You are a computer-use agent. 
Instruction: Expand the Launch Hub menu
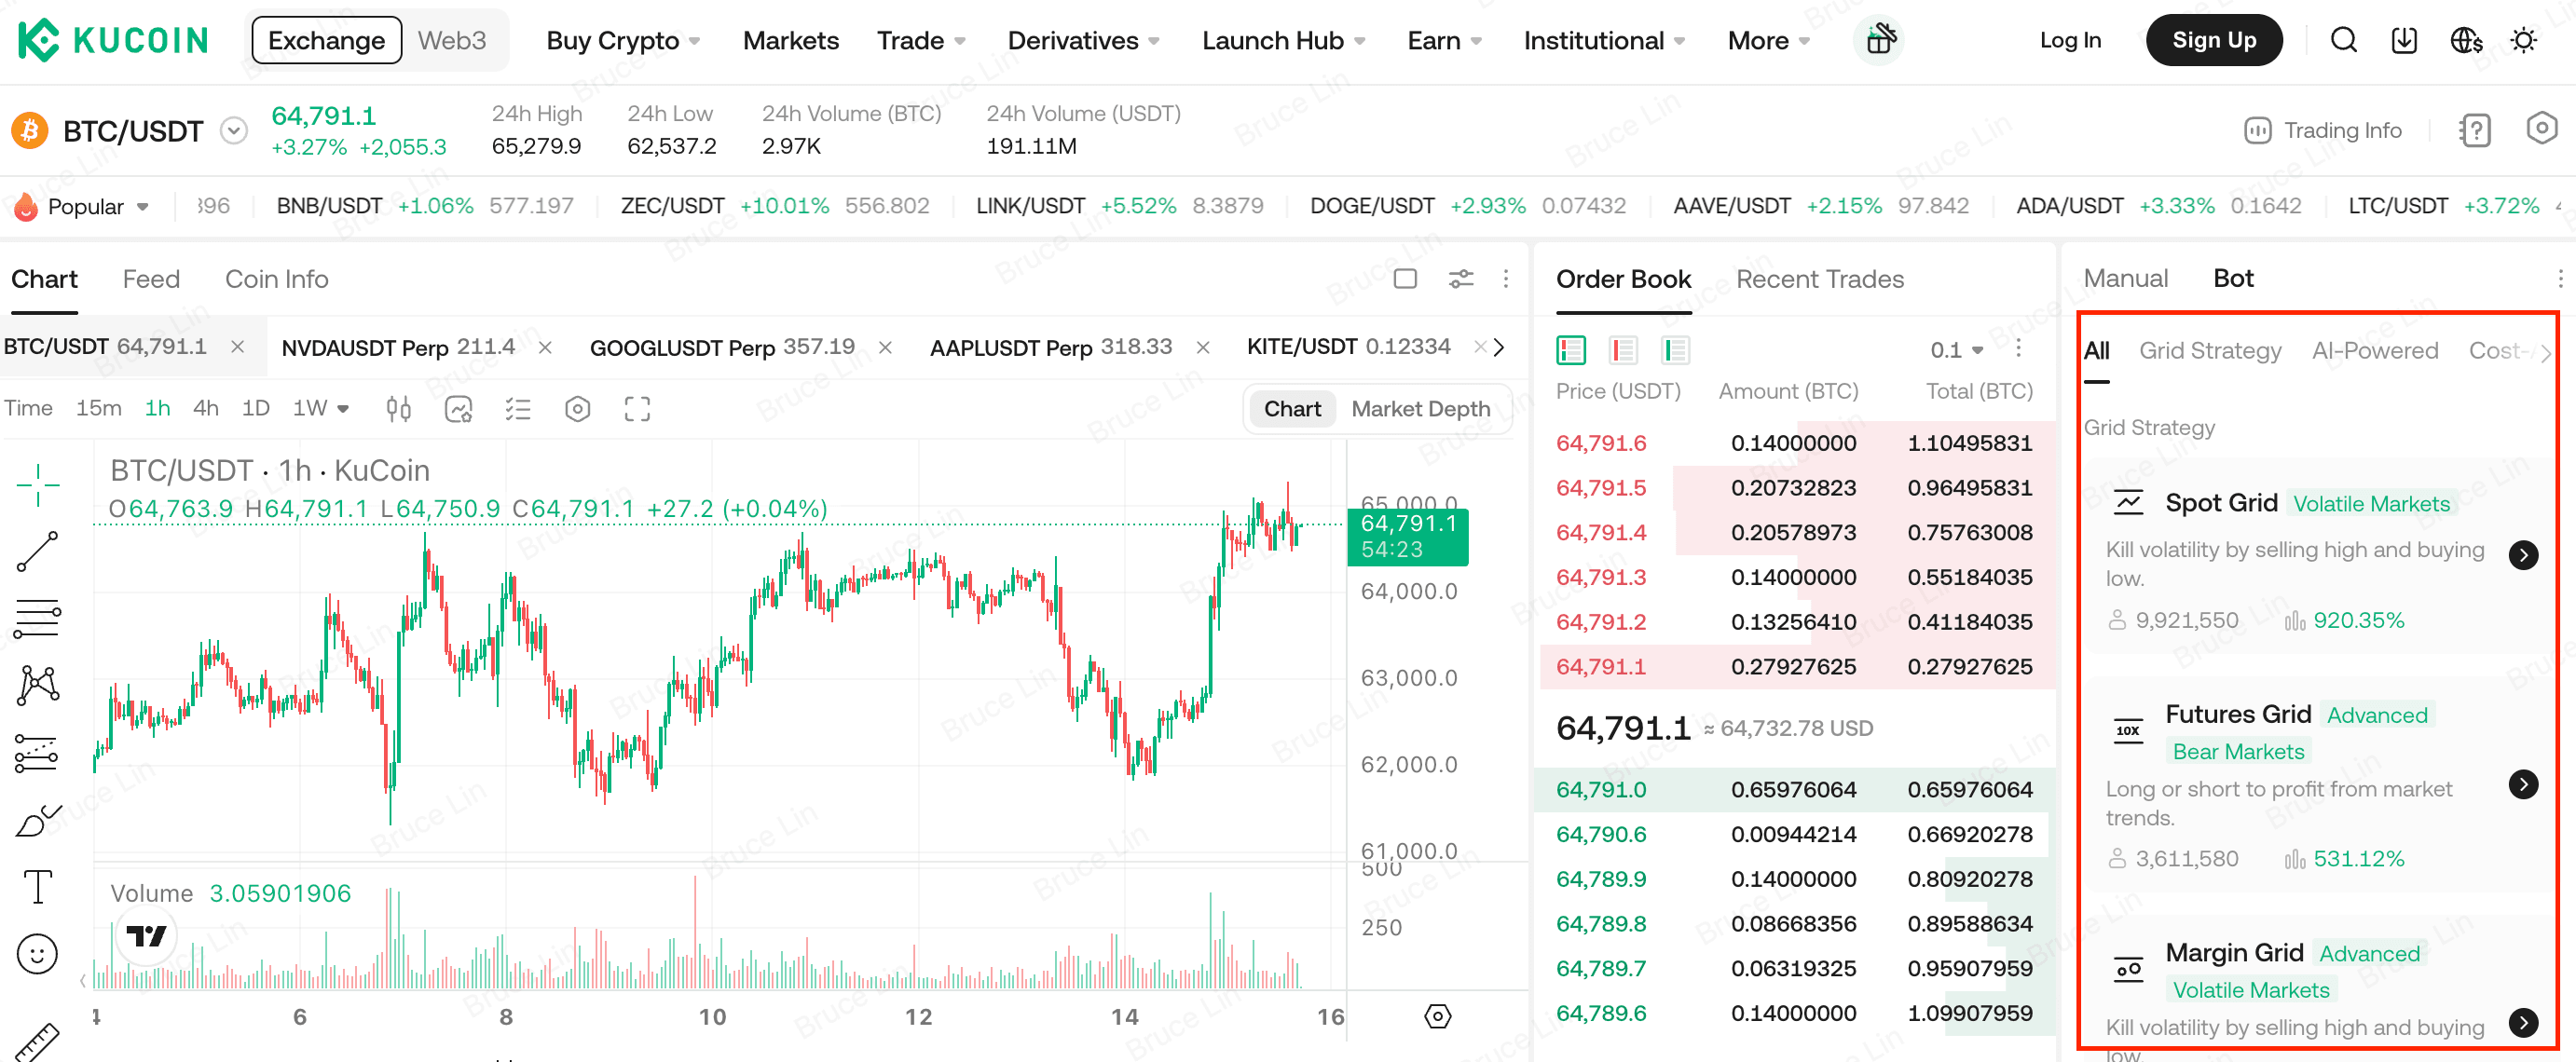(x=1283, y=40)
